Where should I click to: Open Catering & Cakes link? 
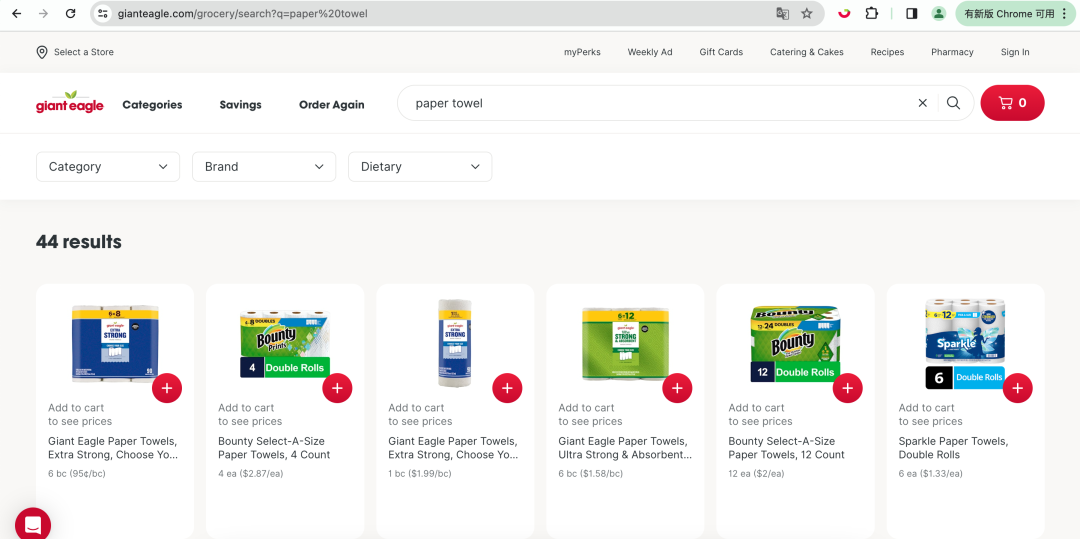pyautogui.click(x=807, y=52)
